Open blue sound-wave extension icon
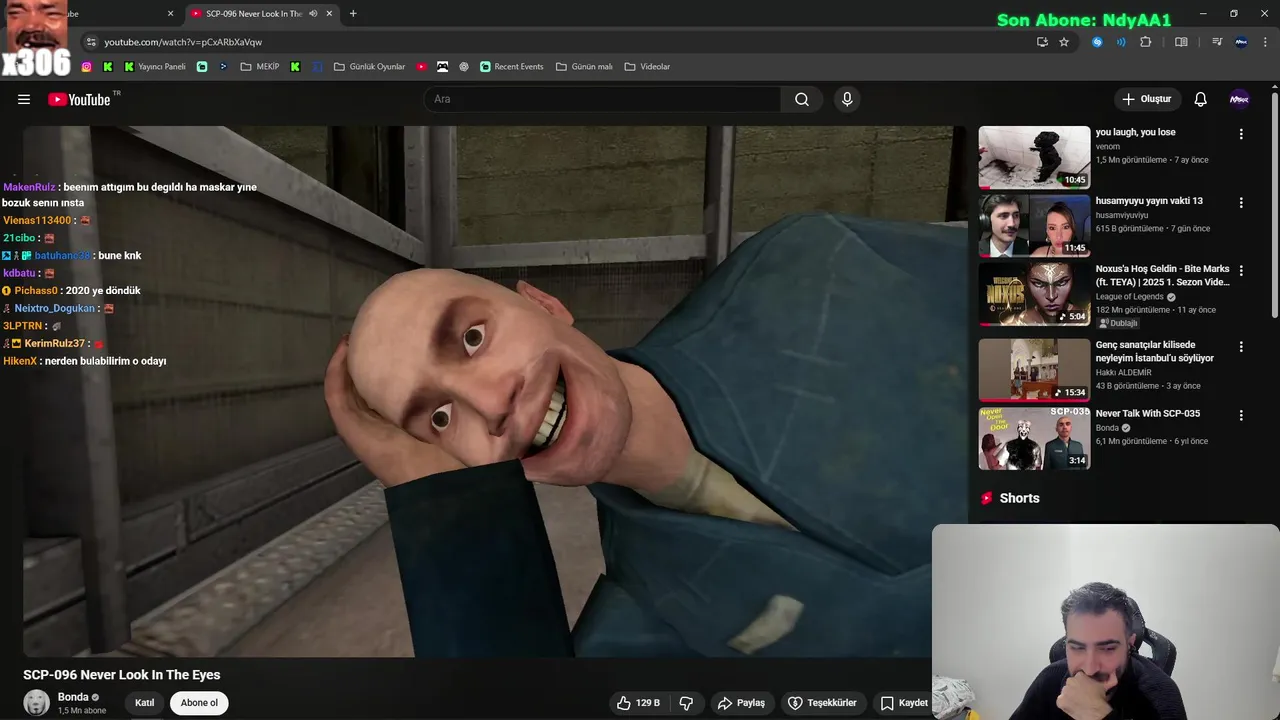The height and width of the screenshot is (720, 1280). (1121, 42)
